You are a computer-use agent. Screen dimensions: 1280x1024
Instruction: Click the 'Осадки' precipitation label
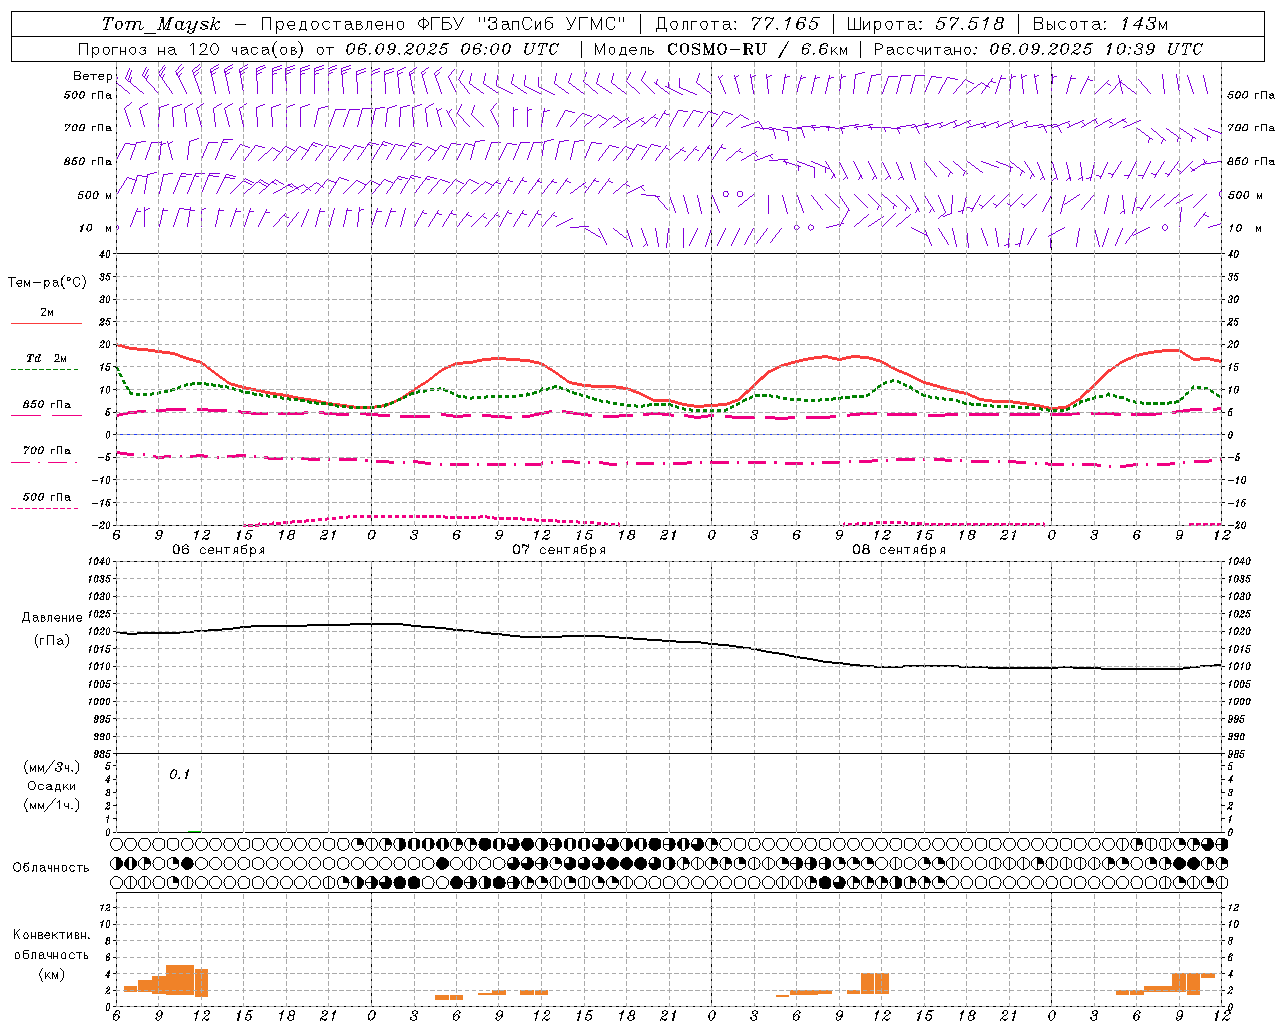click(51, 786)
